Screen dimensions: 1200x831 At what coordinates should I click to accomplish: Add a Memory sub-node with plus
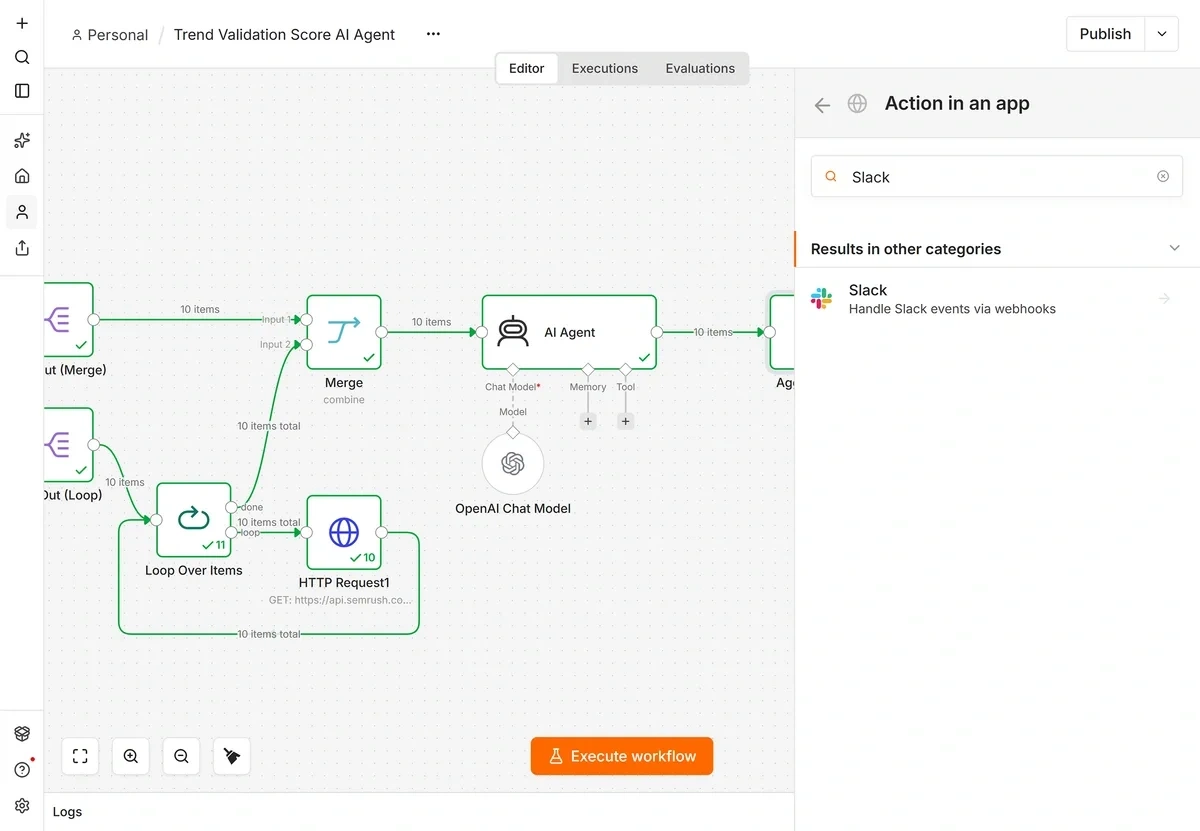coord(588,421)
